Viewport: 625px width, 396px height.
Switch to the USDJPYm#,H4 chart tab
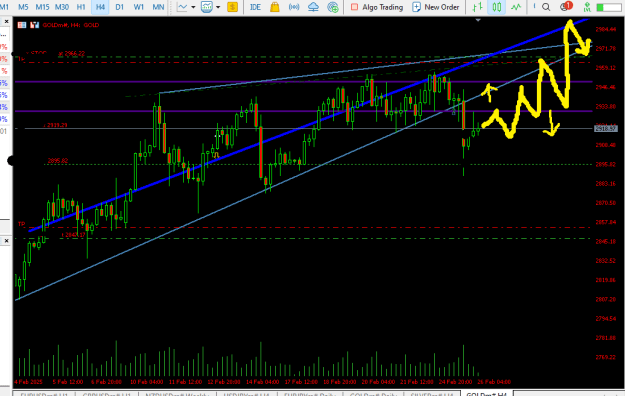[246, 394]
